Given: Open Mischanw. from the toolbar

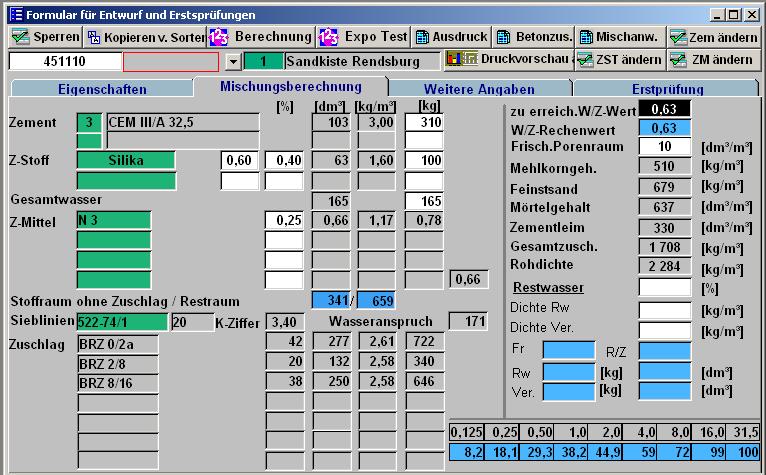Looking at the screenshot, I should (x=619, y=37).
